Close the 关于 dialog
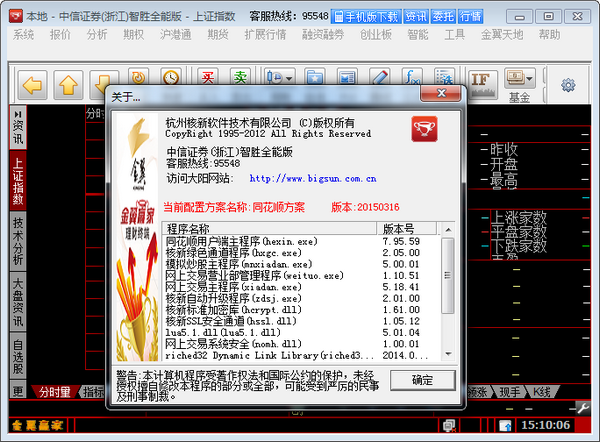Viewport: 600px width, 442px height. click(x=441, y=93)
